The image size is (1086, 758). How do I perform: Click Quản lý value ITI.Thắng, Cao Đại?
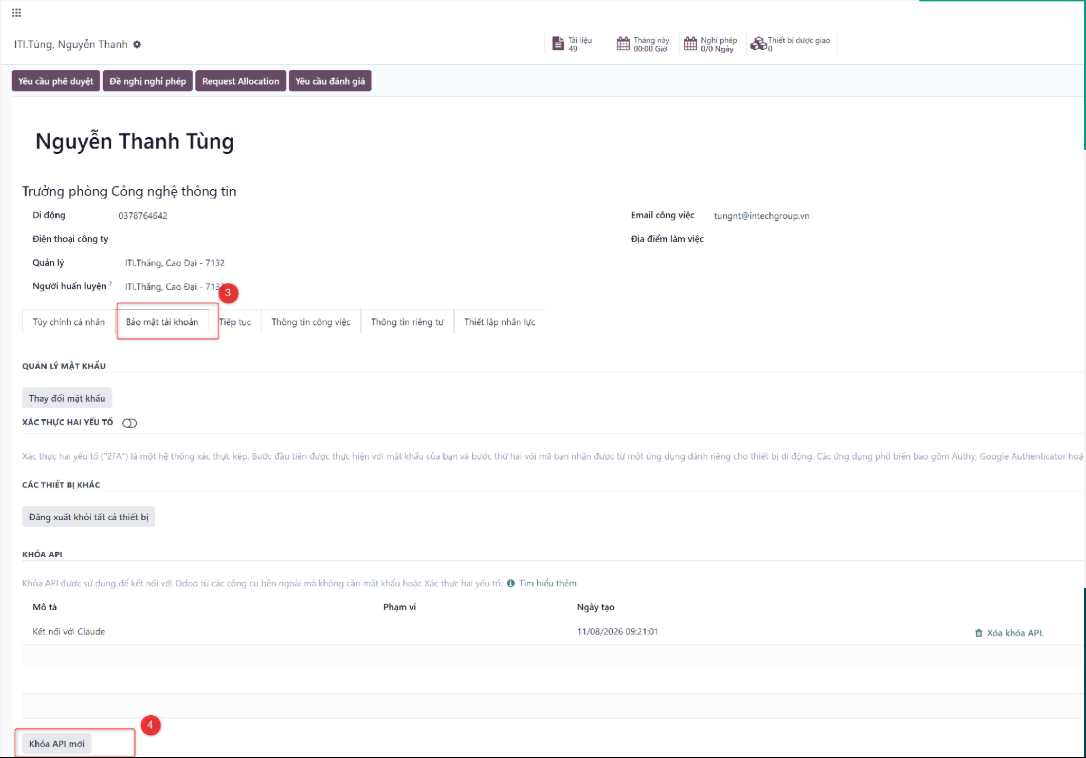pos(175,263)
